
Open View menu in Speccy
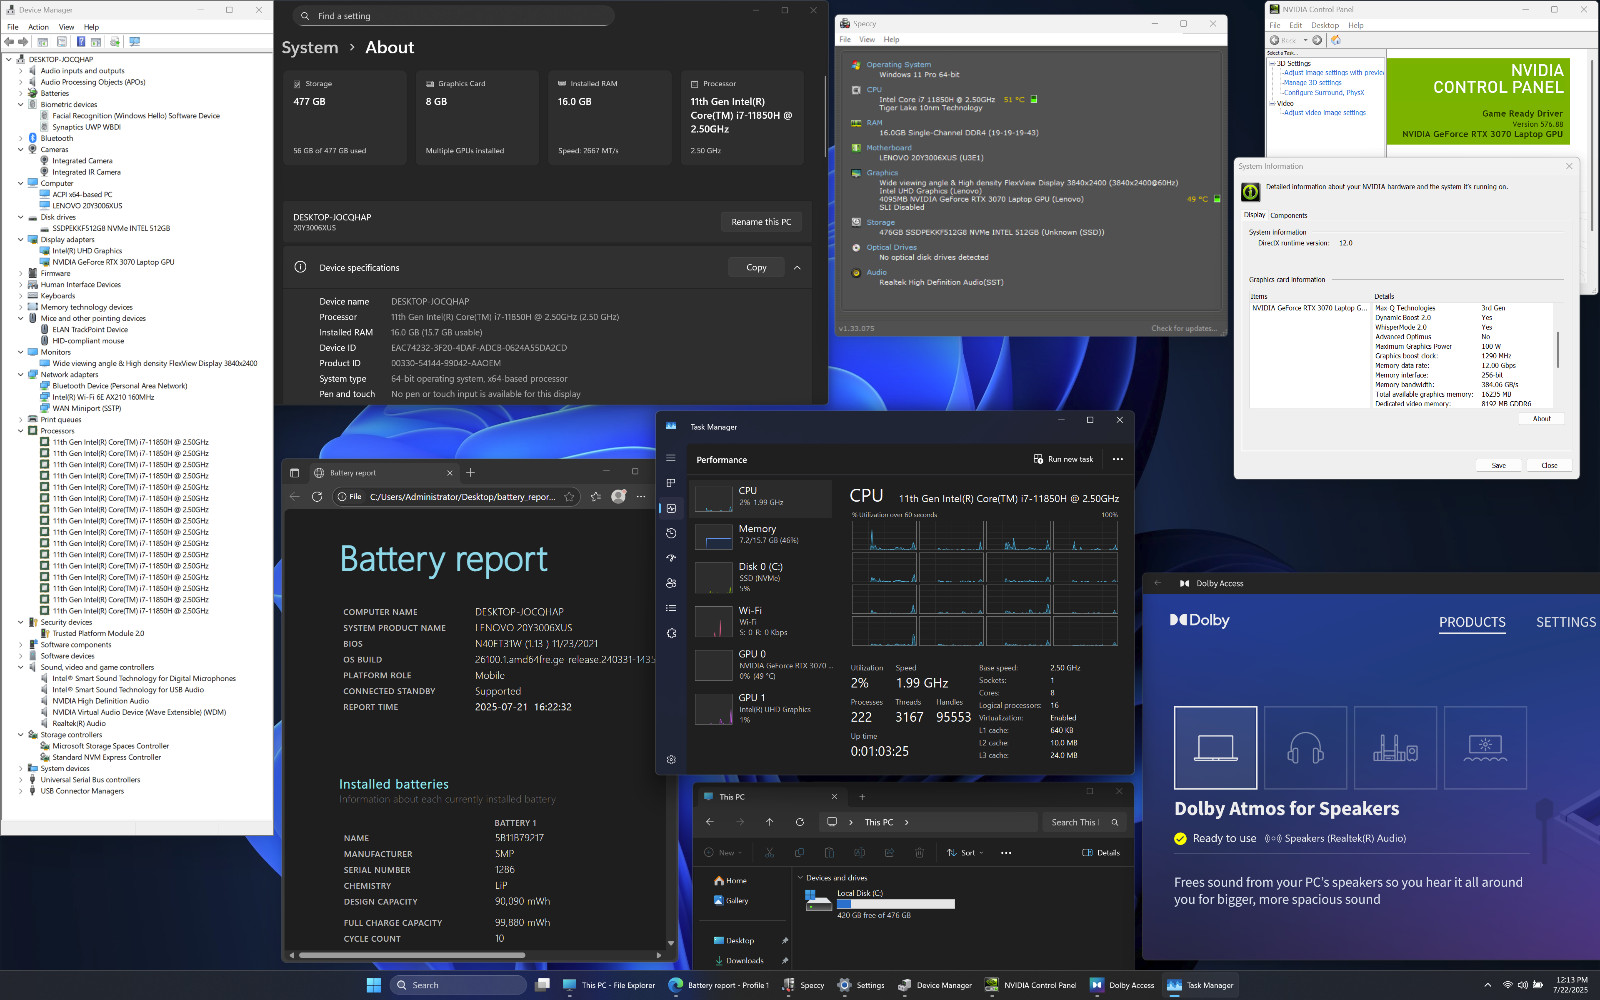point(867,40)
